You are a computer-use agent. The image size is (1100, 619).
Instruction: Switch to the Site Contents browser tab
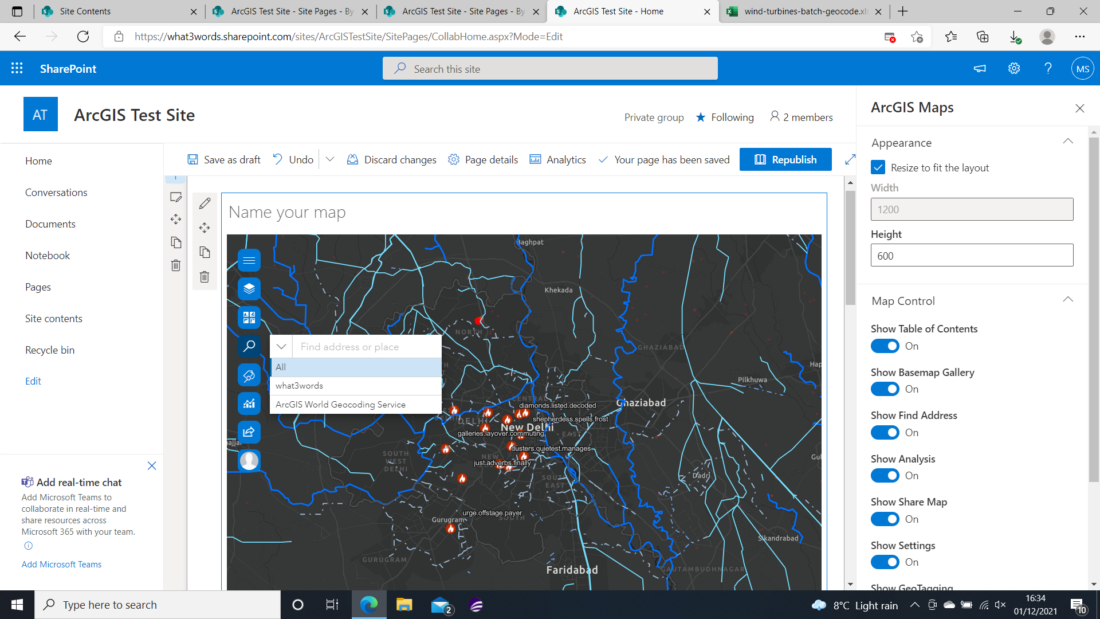pyautogui.click(x=119, y=11)
